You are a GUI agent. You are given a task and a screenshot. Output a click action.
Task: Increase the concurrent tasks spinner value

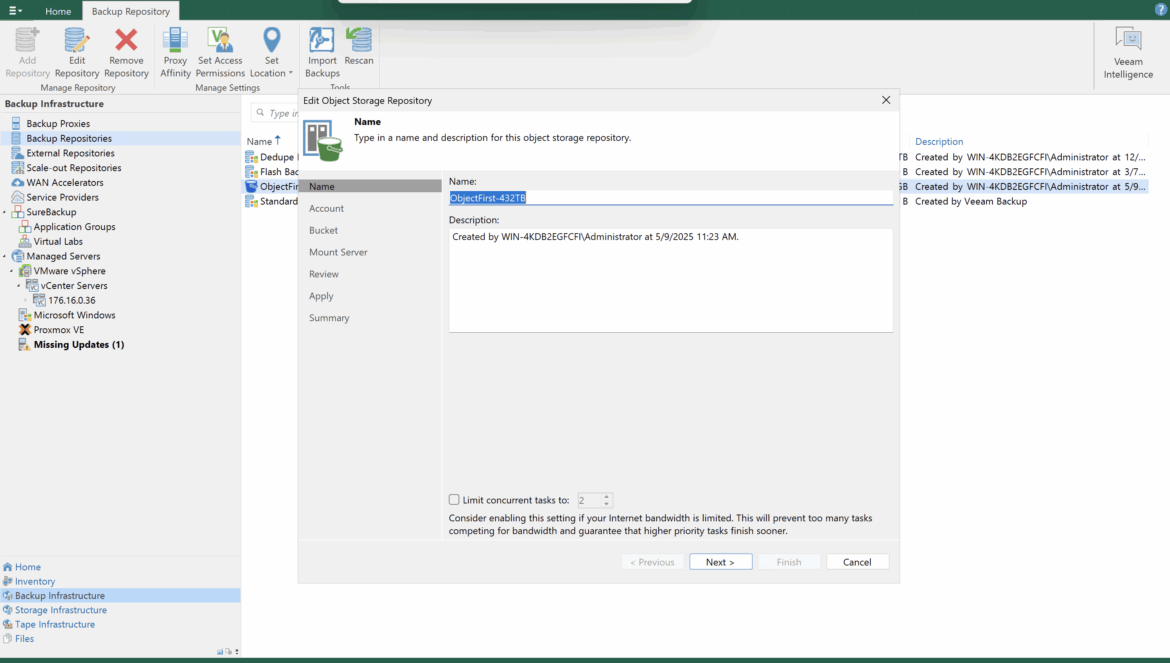click(607, 497)
